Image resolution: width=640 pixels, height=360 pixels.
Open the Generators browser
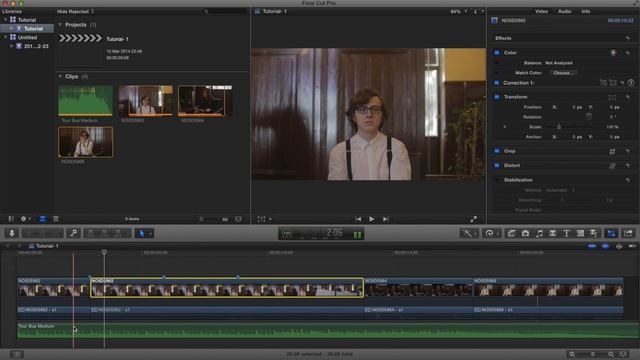click(580, 233)
